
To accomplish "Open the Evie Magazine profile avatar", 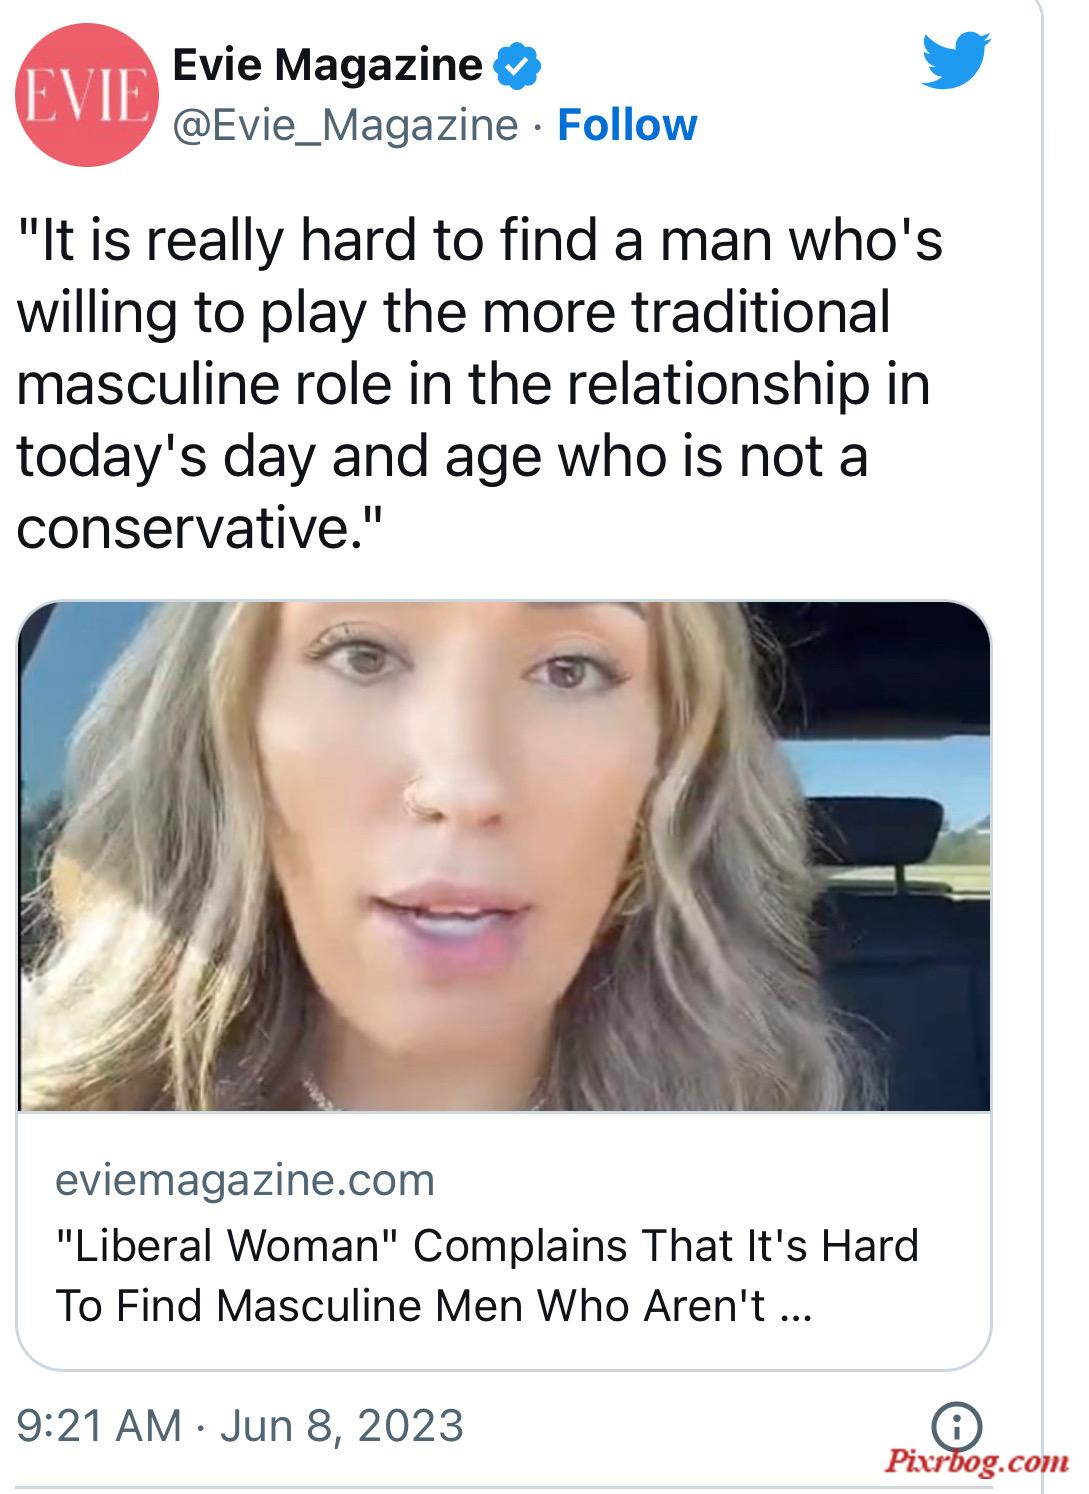I will tap(86, 94).
